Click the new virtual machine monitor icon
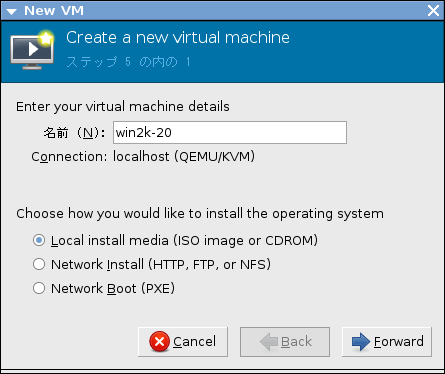This screenshot has width=445, height=374. coord(32,50)
